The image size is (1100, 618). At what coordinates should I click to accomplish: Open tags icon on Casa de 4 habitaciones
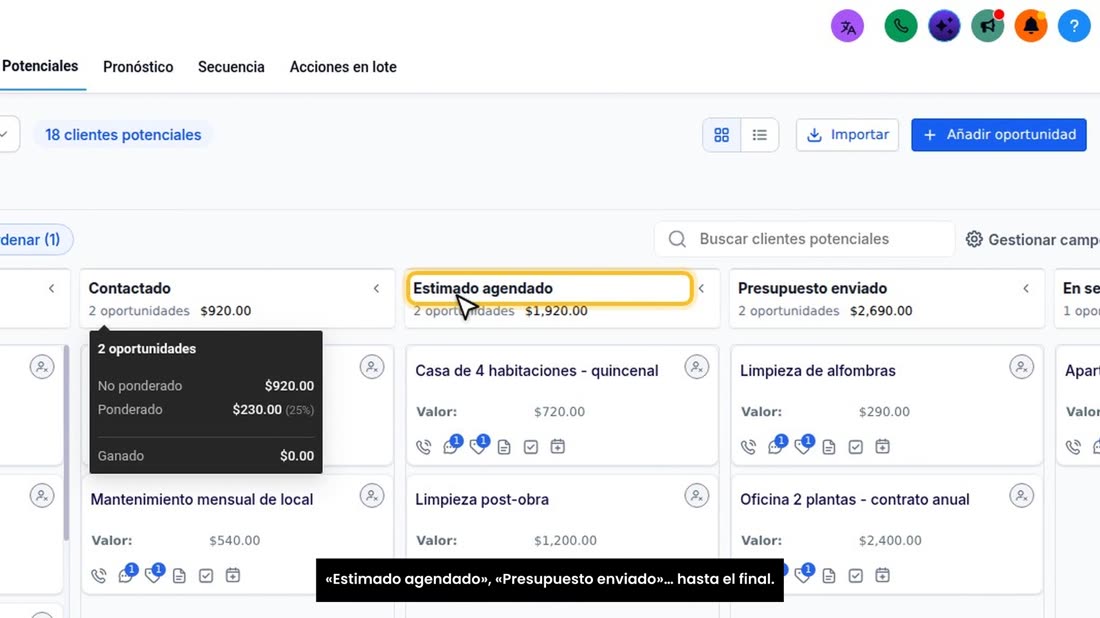click(x=478, y=446)
